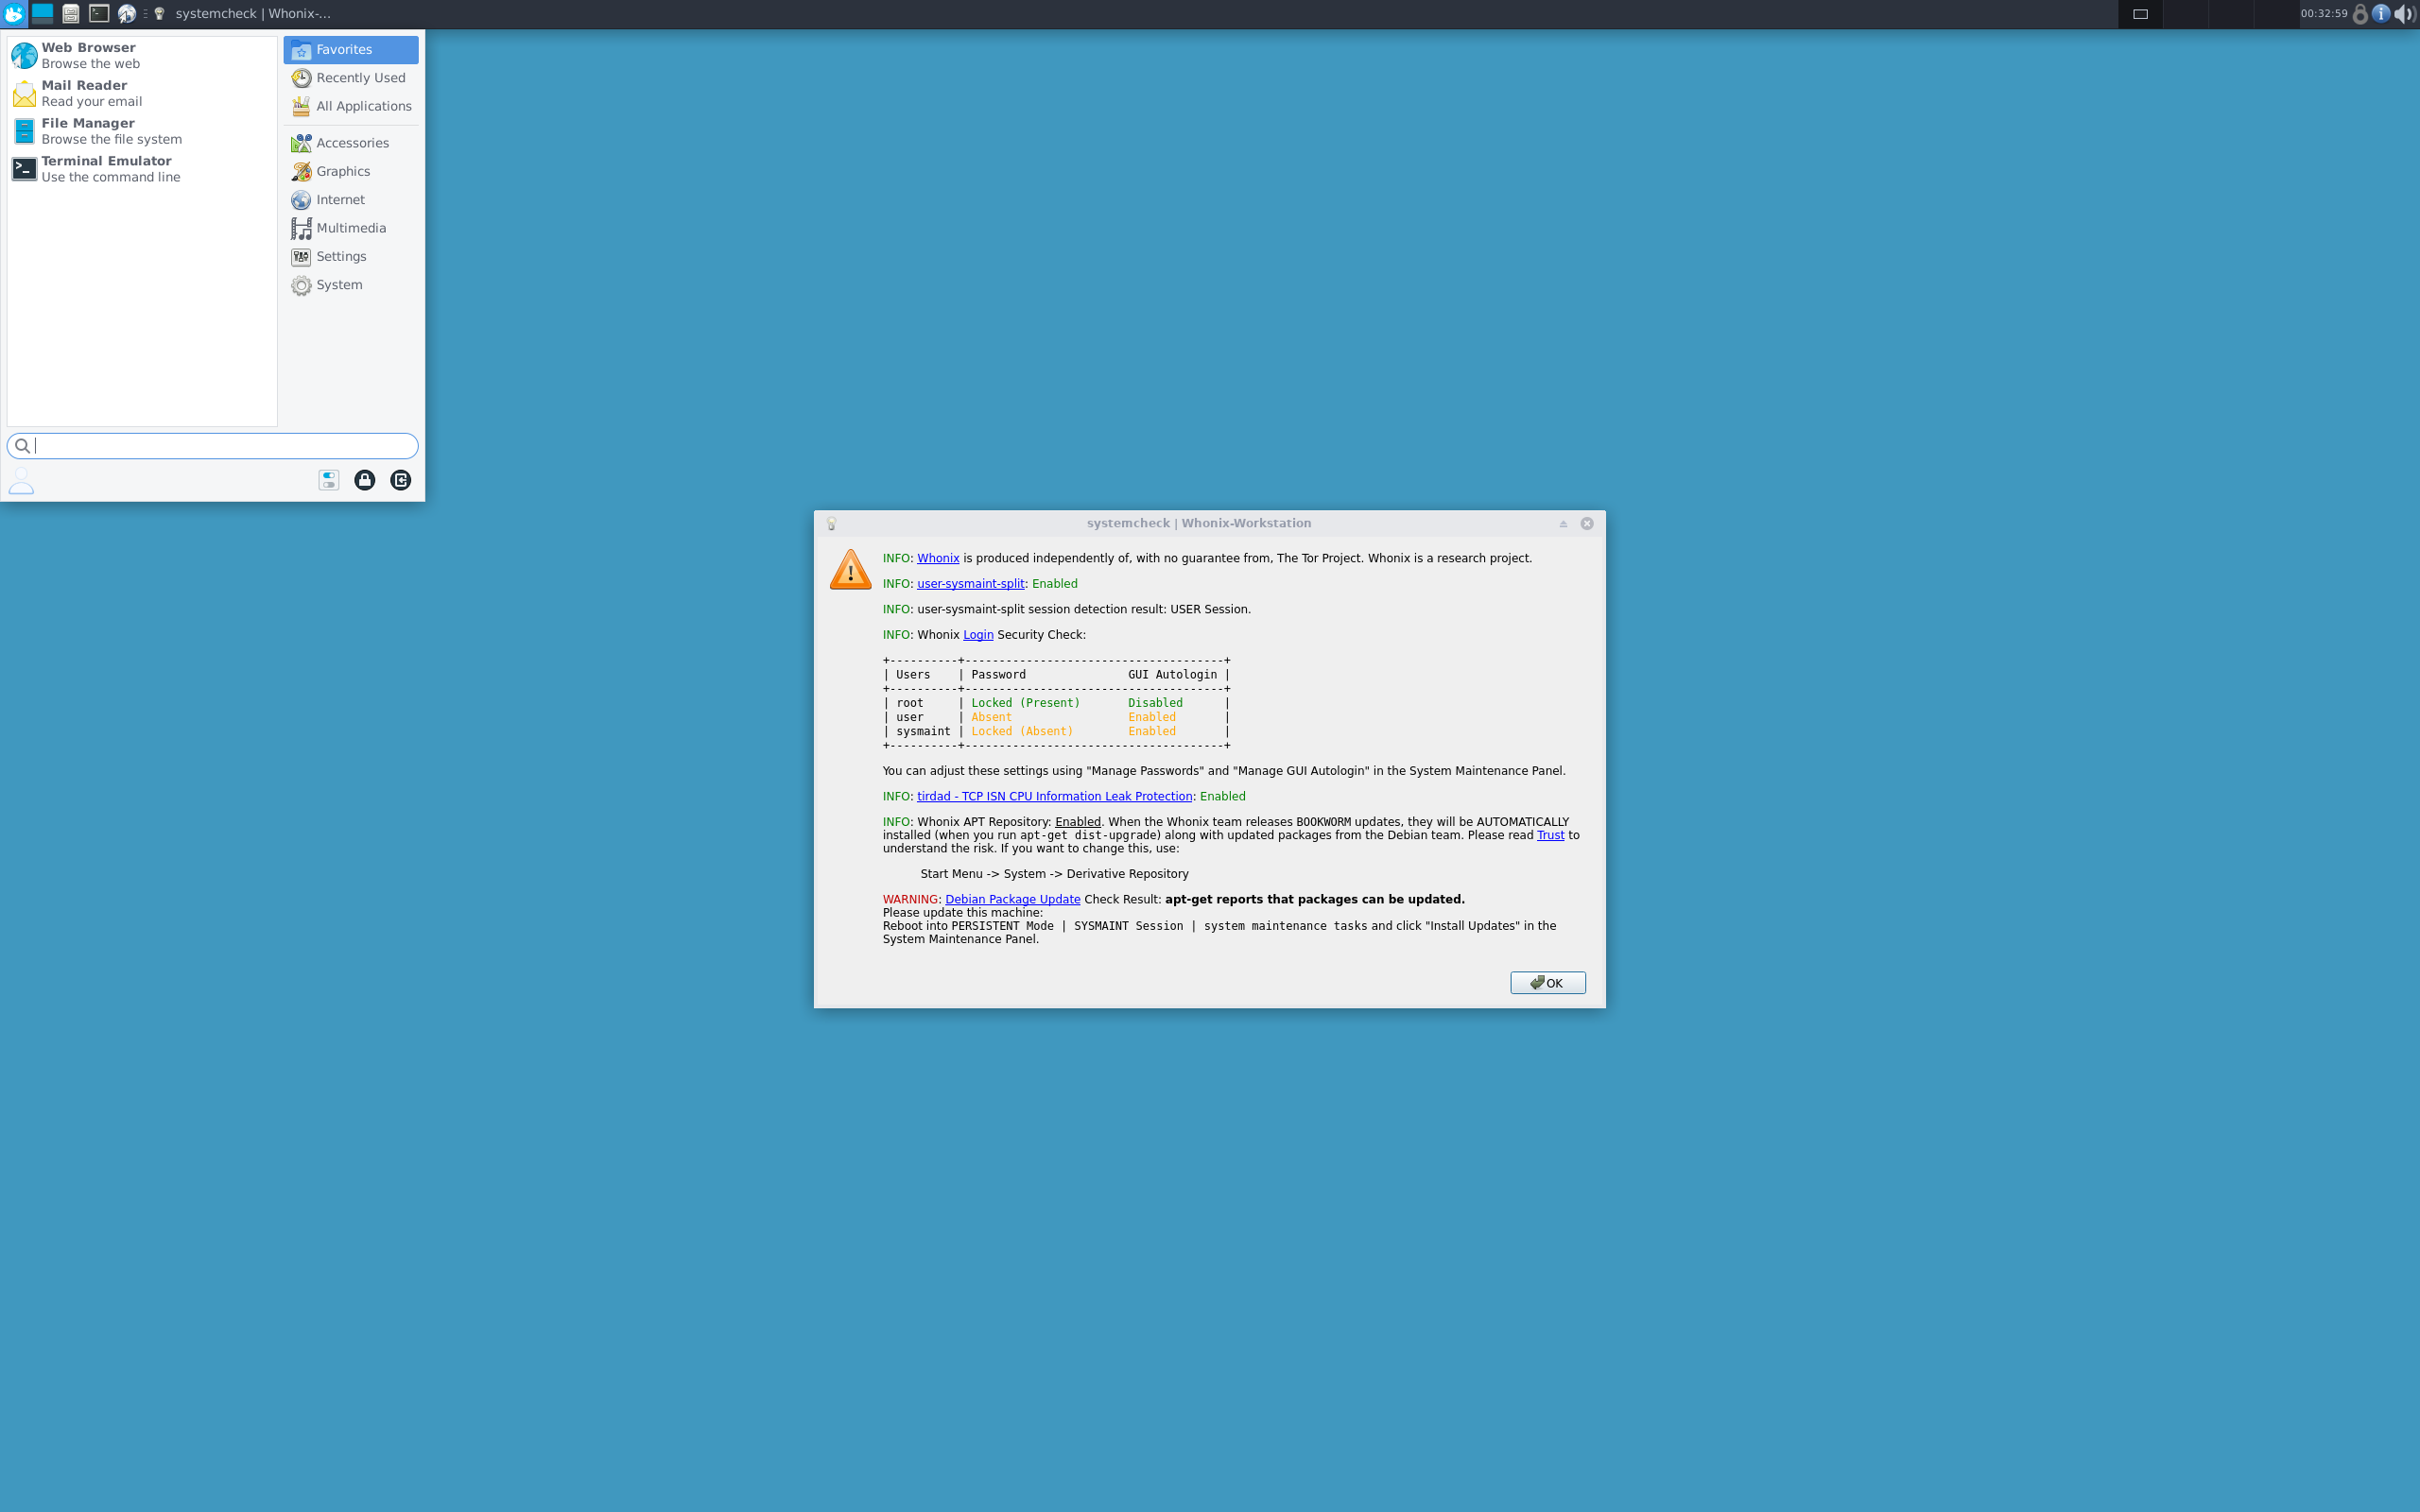
Task: Open the Trust link
Action: pyautogui.click(x=1550, y=835)
